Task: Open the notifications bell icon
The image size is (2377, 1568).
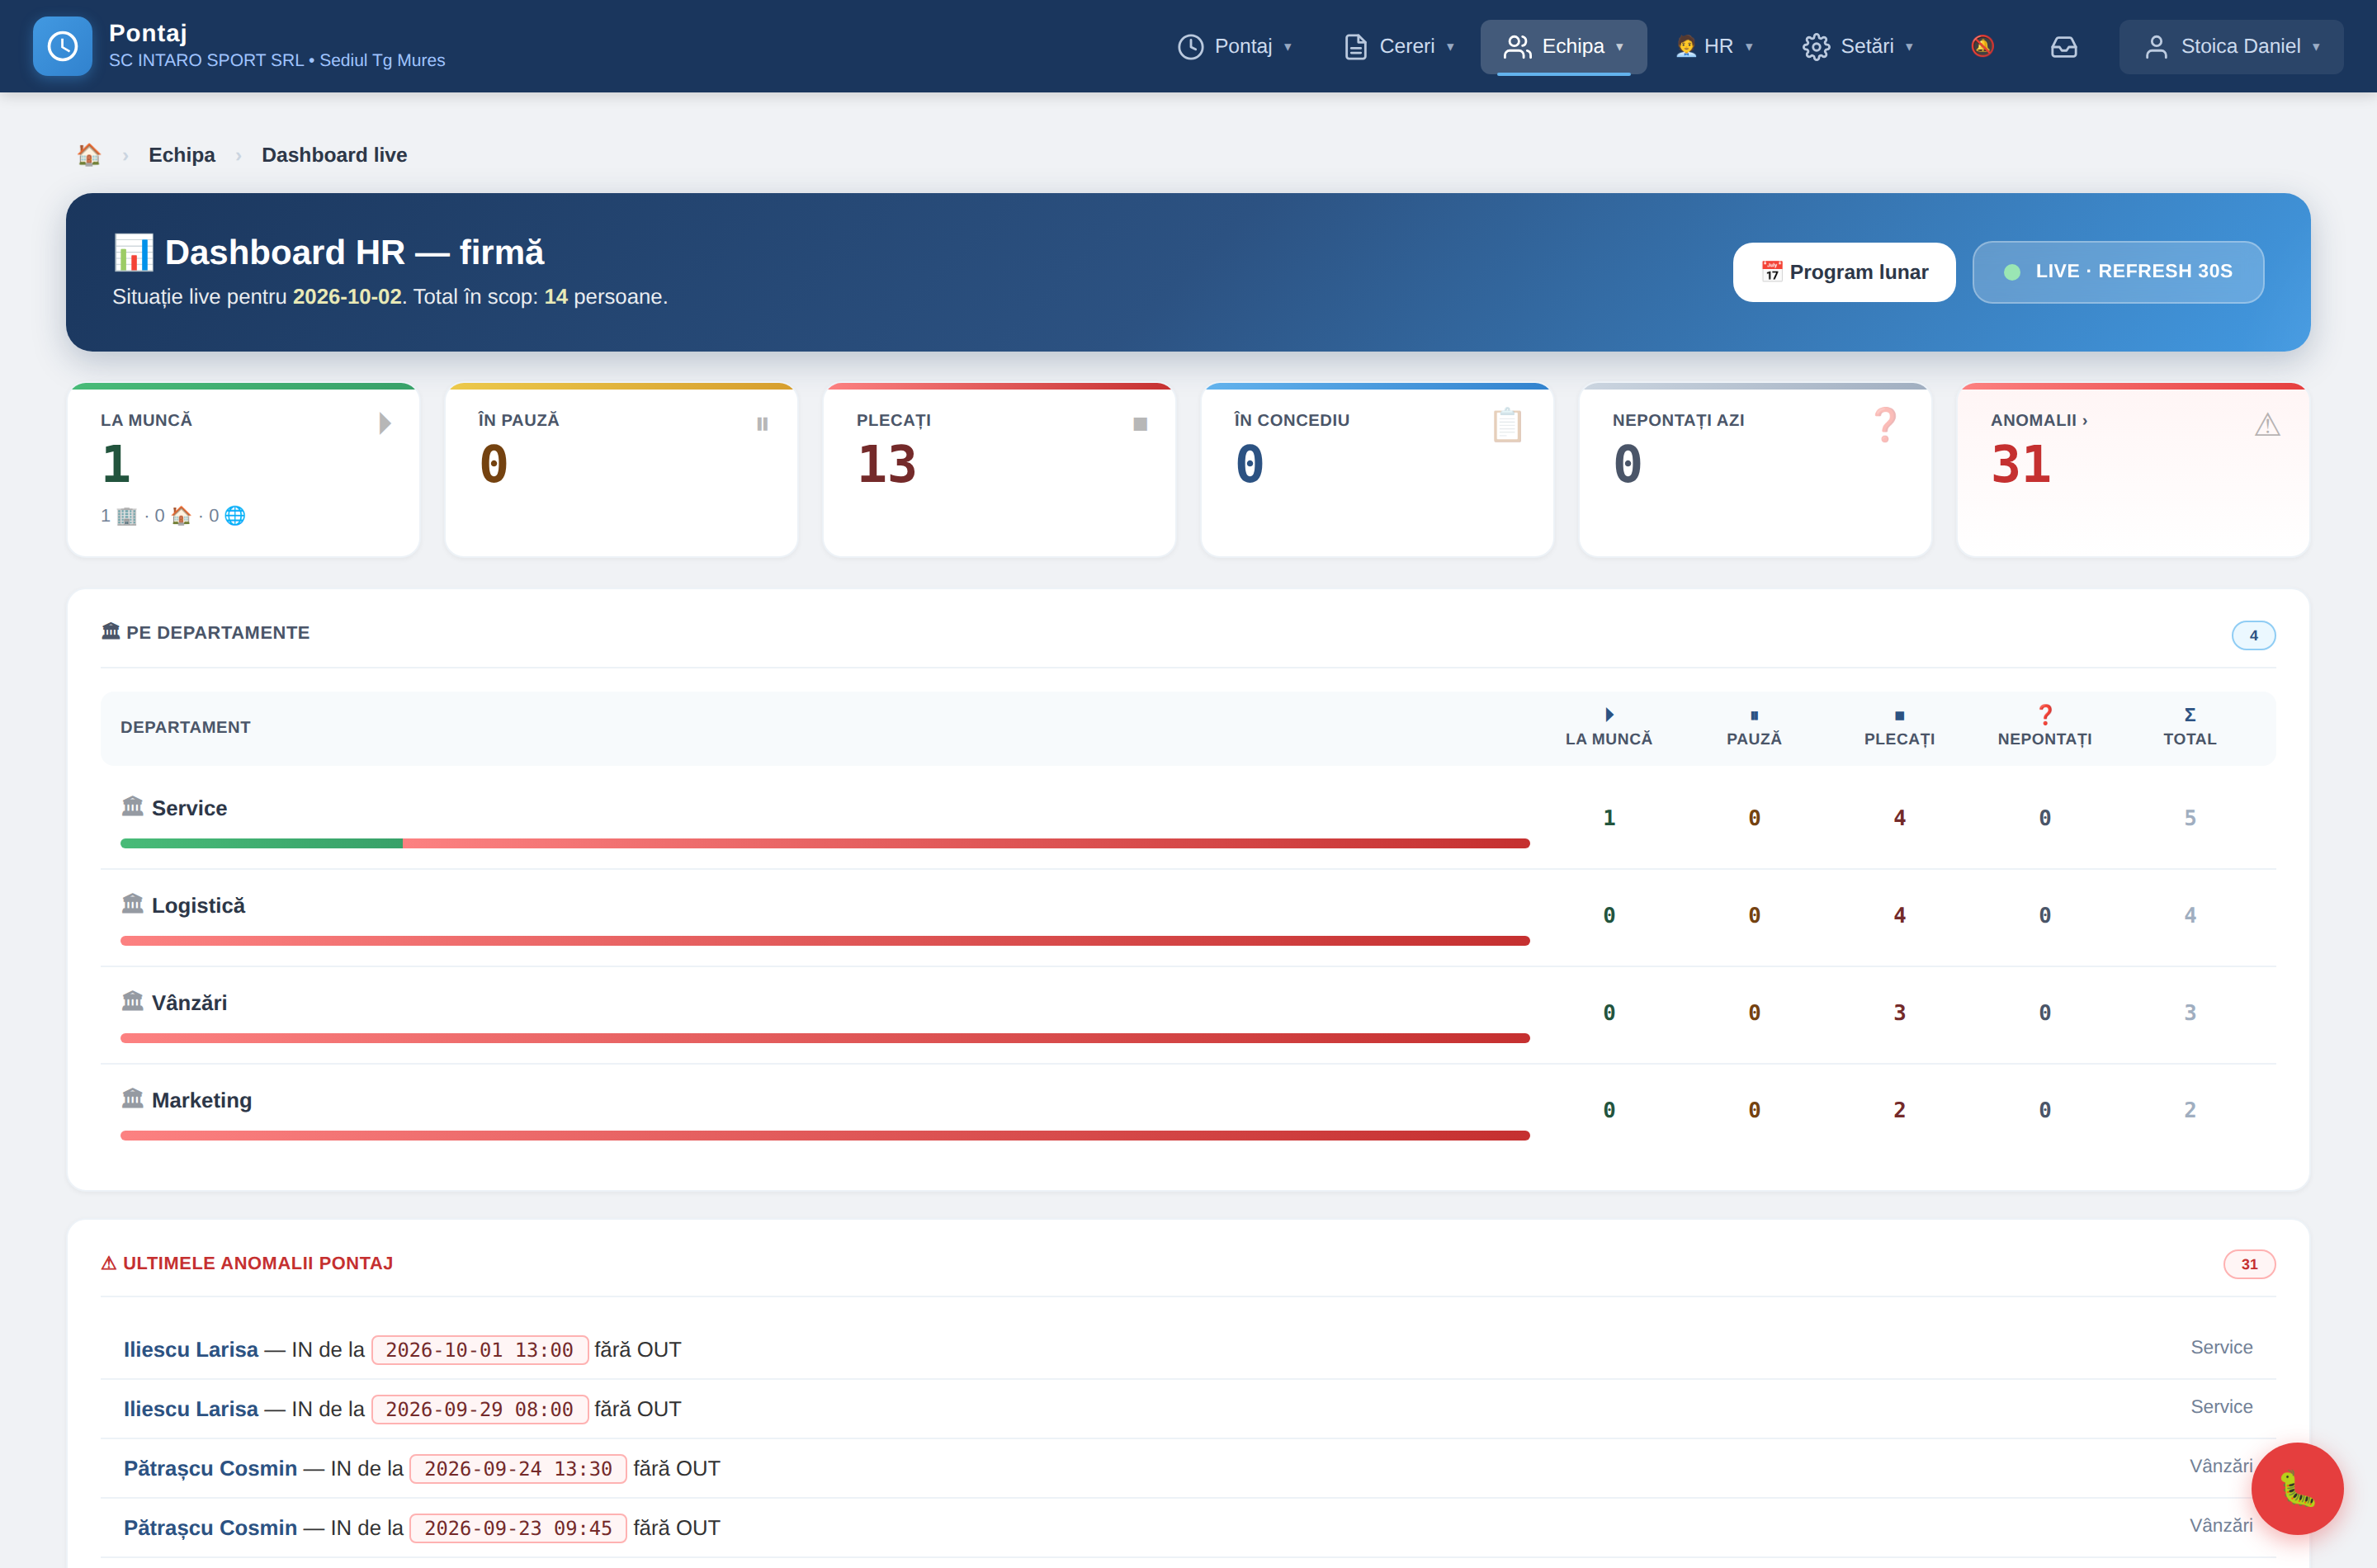Action: (x=1982, y=46)
